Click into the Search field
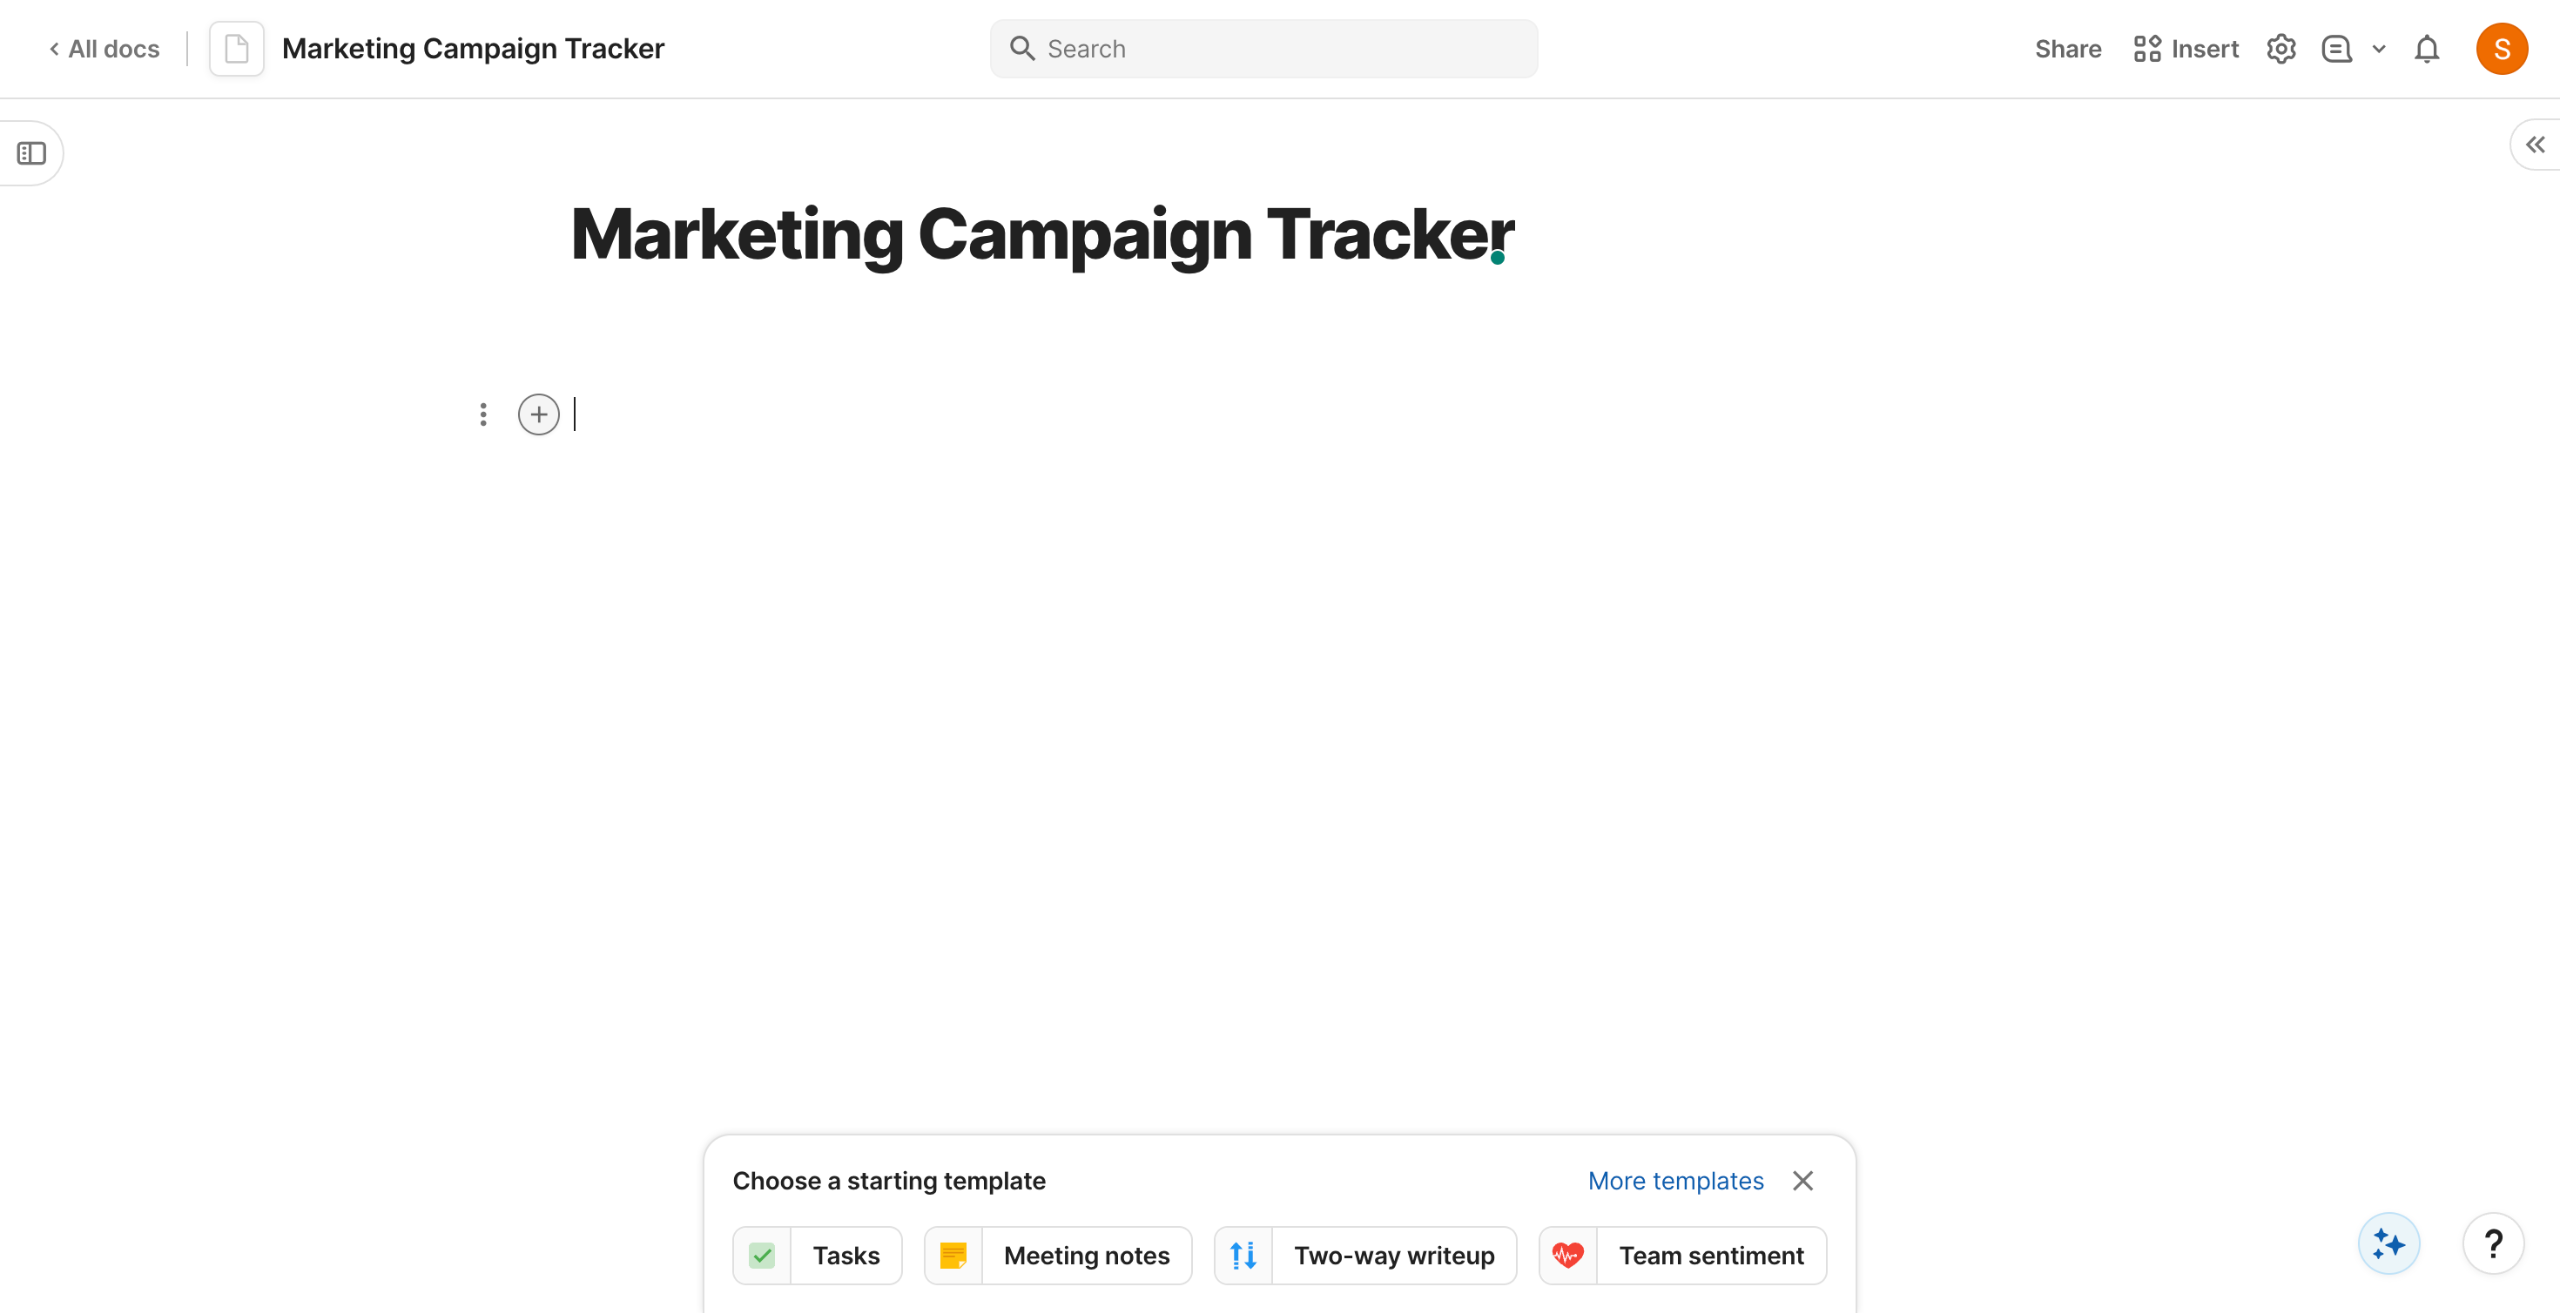Screen dimensions: 2560x1313 pos(1263,49)
